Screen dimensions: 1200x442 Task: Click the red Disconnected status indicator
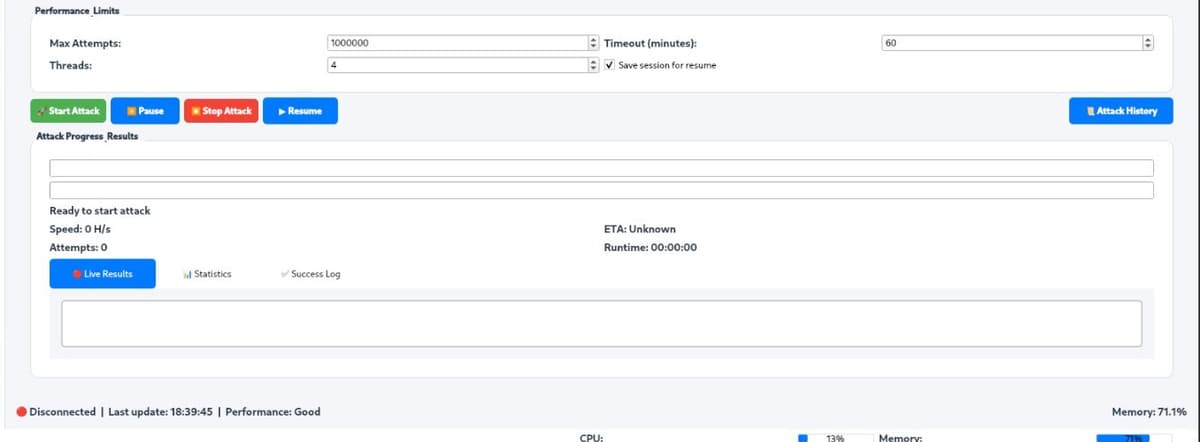[21, 412]
